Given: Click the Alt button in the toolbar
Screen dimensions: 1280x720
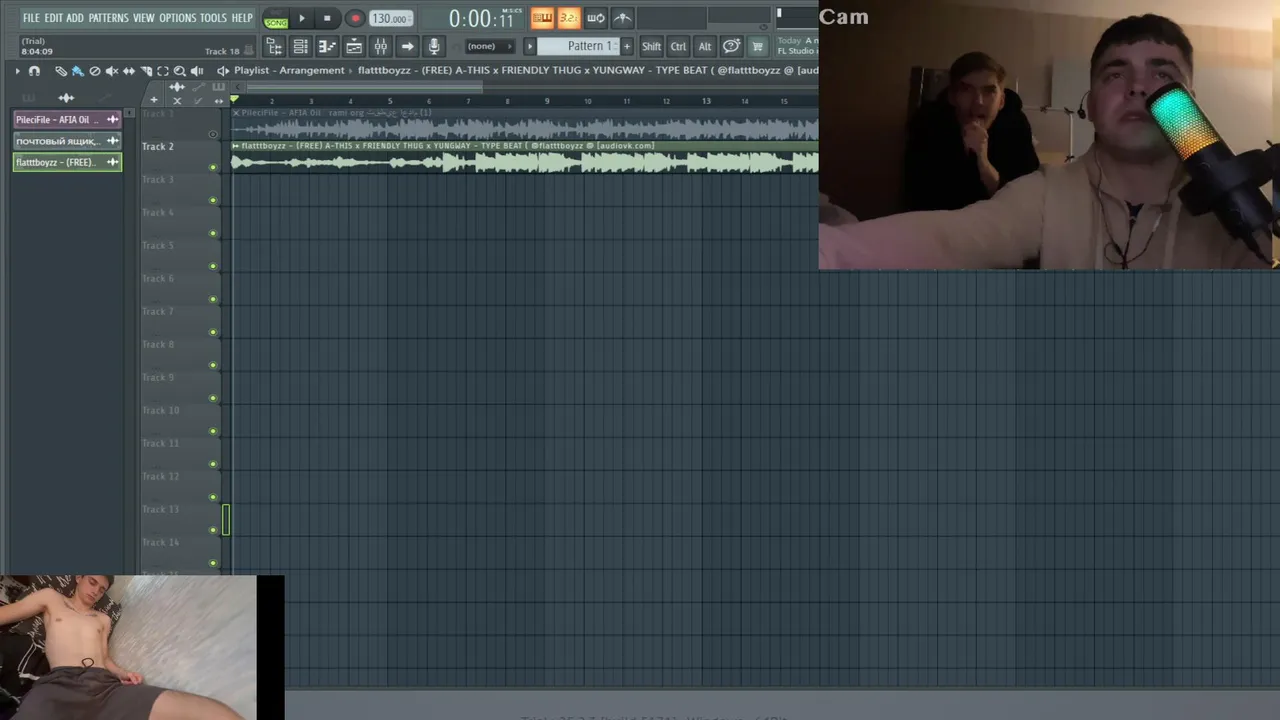Looking at the screenshot, I should [x=705, y=46].
